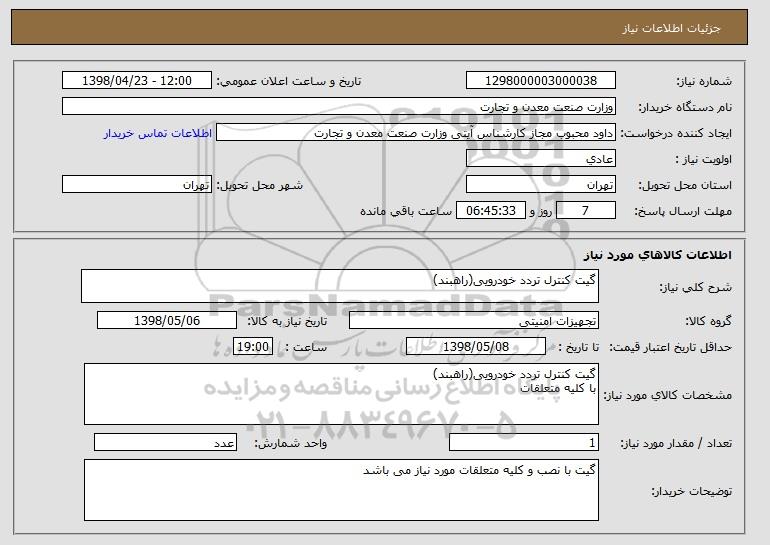Select the label تاریخ و ساعت اعلان عمومی

coord(289,82)
